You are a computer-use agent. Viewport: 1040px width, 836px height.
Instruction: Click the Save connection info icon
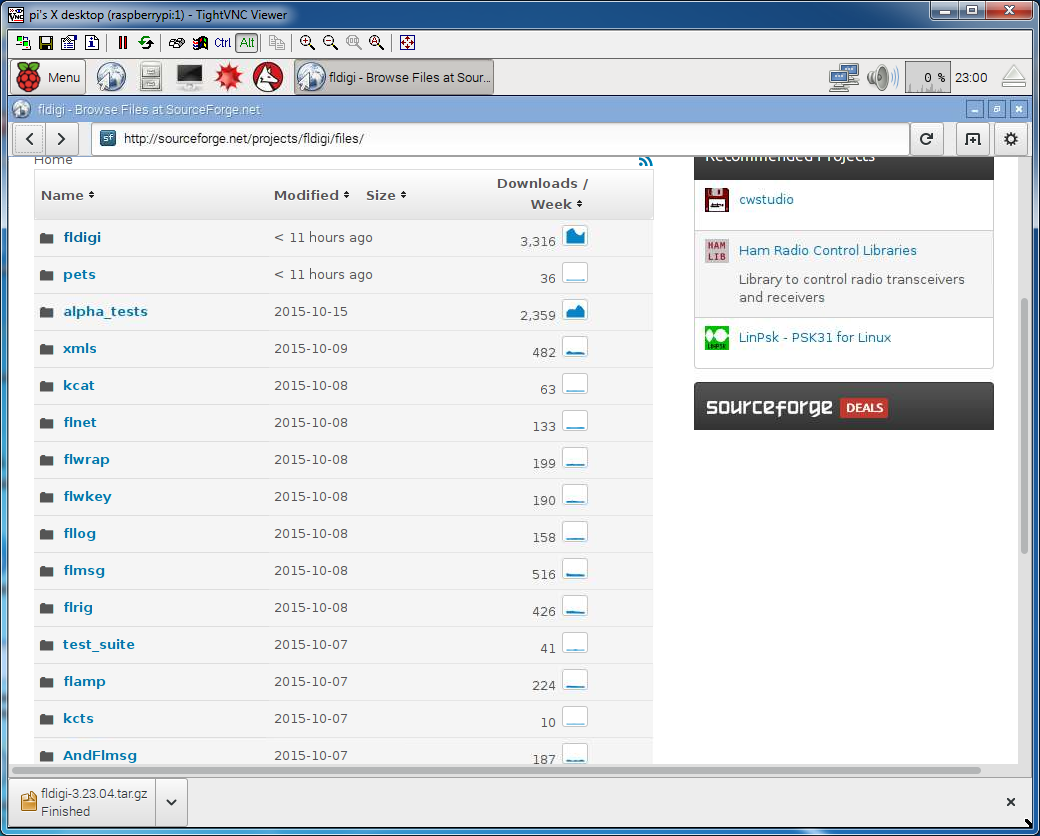pyautogui.click(x=46, y=43)
